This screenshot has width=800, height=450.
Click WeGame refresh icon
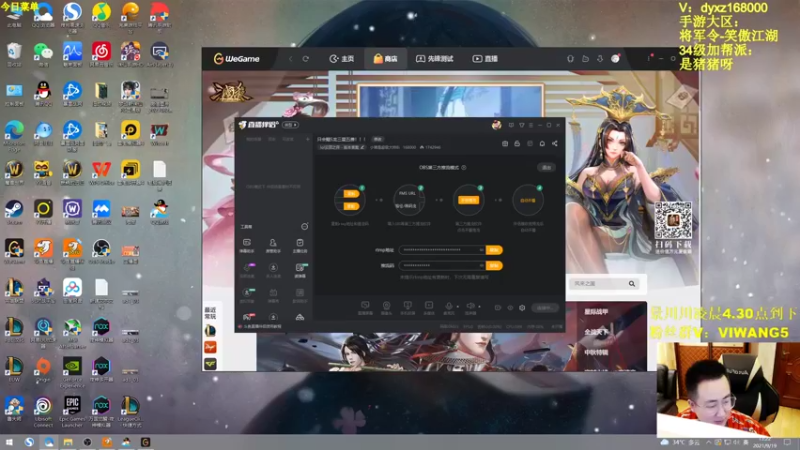point(306,59)
